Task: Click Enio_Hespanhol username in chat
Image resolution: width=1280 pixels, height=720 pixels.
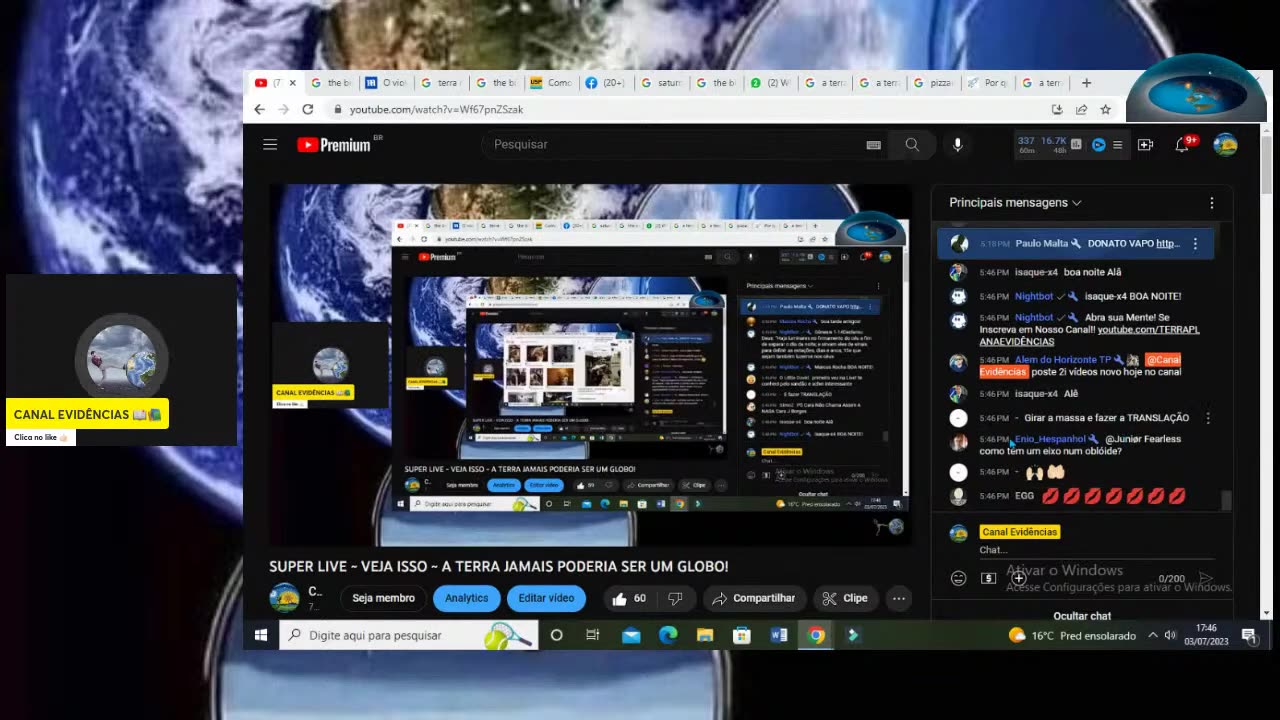Action: pyautogui.click(x=1050, y=439)
